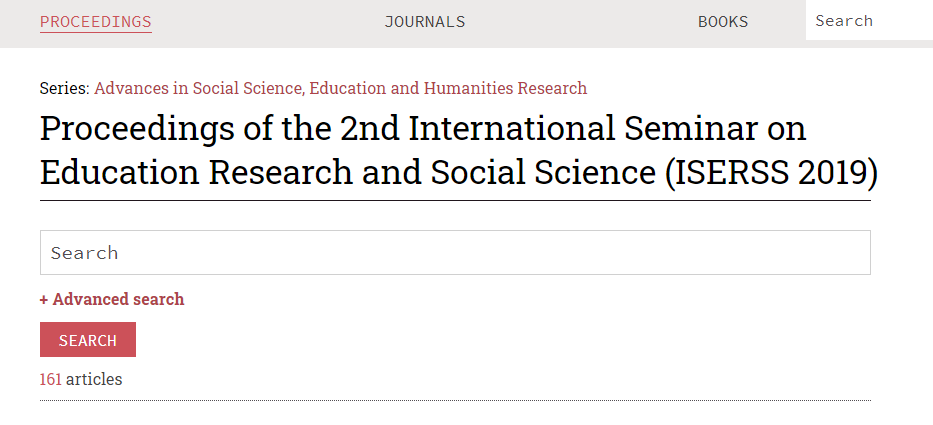Screen dimensions: 933x425
Task: Click the 'Series:' label text
Action: point(64,88)
